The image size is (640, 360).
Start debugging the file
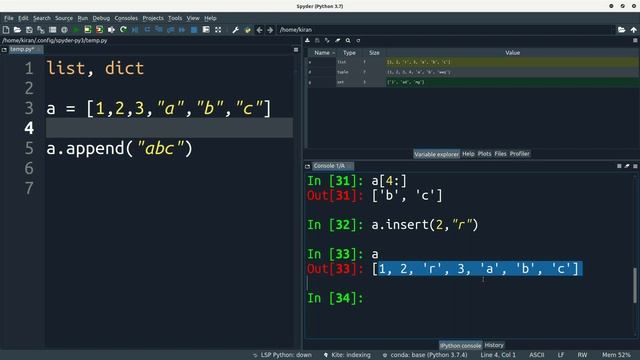point(135,30)
